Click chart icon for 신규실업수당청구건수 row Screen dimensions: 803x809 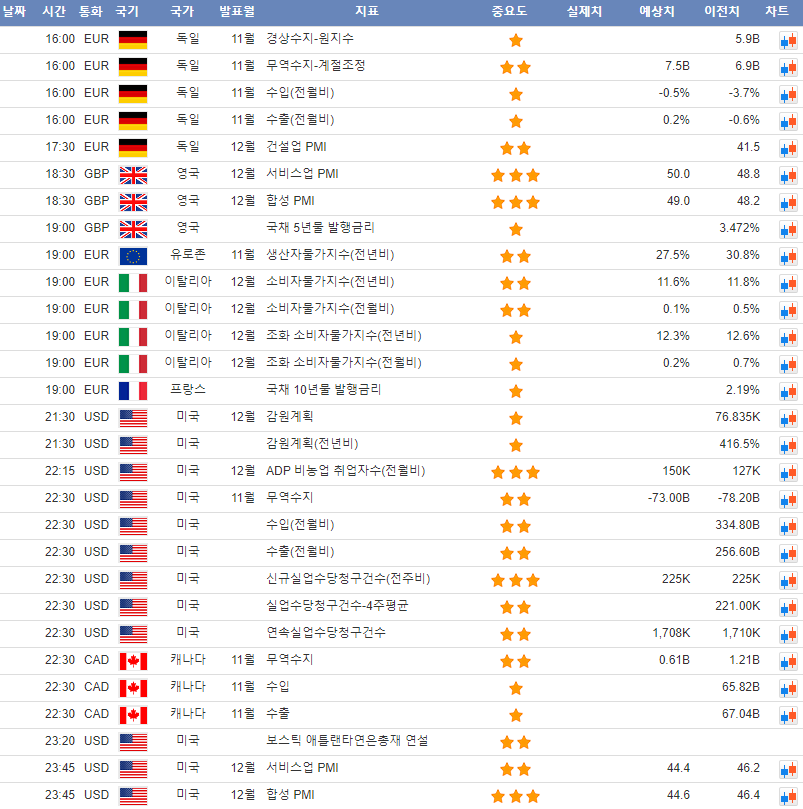[788, 579]
